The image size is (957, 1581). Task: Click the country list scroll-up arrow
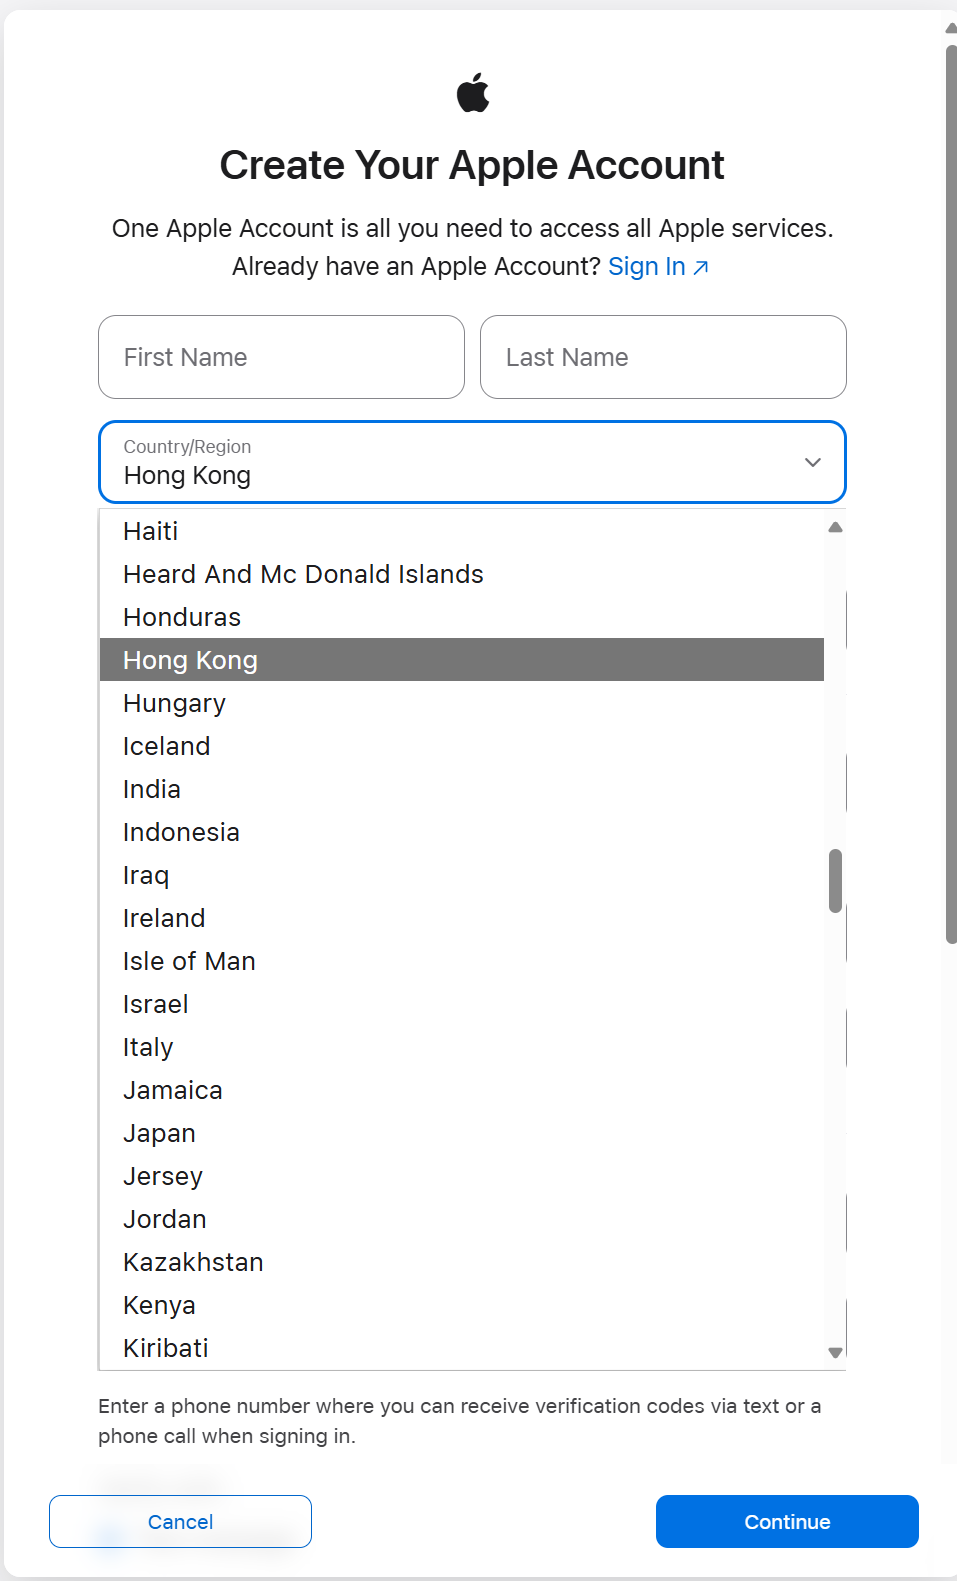(x=835, y=527)
